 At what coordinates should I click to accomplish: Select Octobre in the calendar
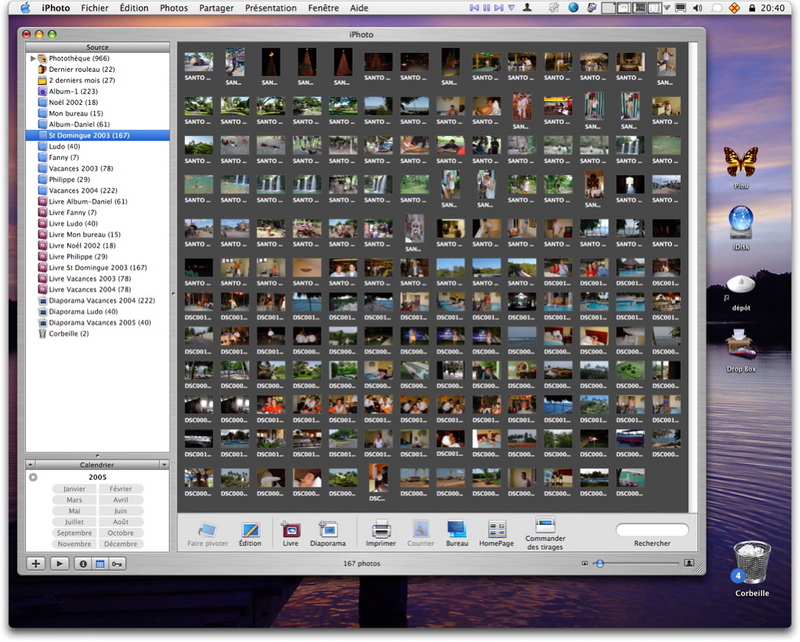121,533
